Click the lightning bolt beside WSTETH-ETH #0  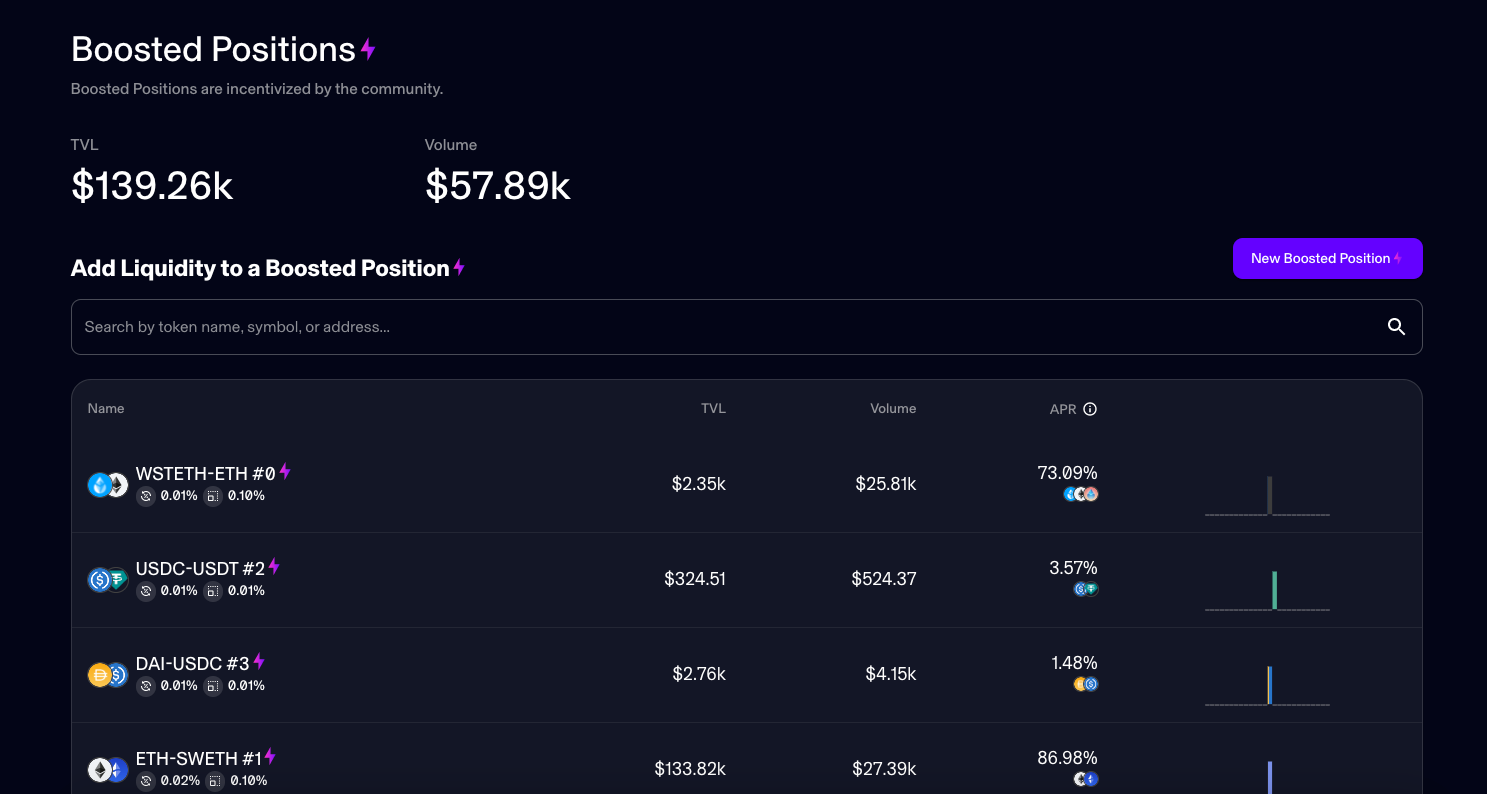[285, 471]
